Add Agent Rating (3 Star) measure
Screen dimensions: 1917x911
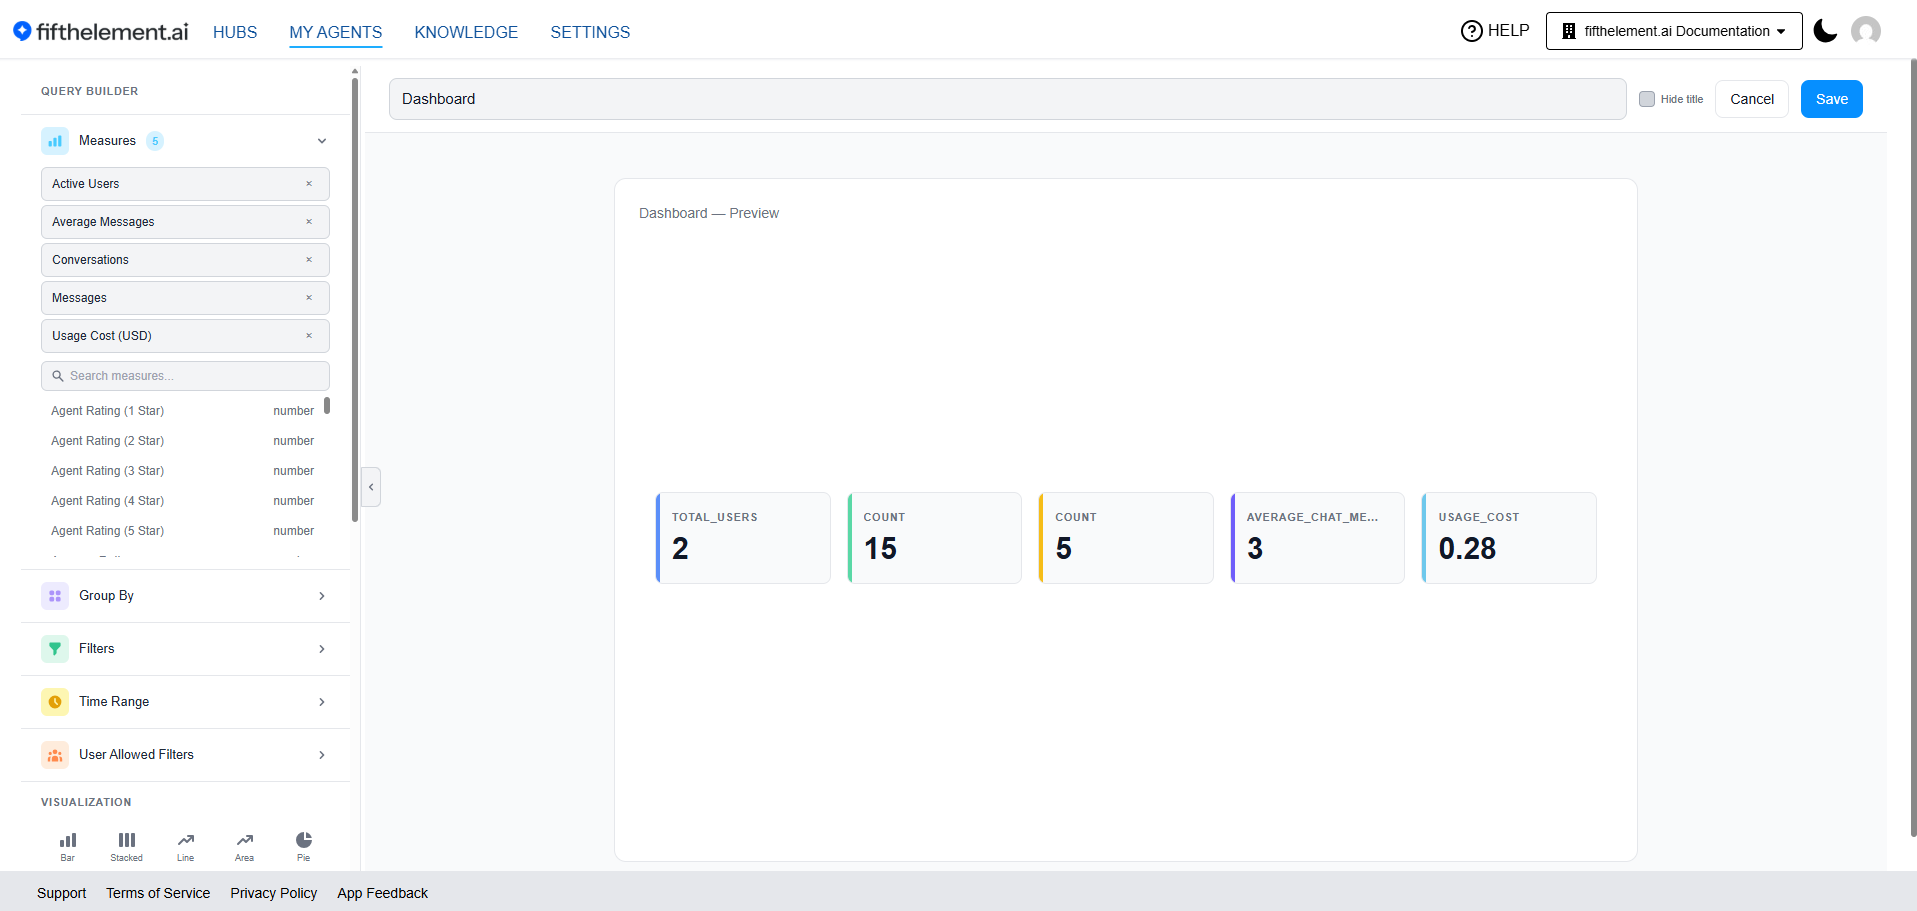pyautogui.click(x=182, y=471)
